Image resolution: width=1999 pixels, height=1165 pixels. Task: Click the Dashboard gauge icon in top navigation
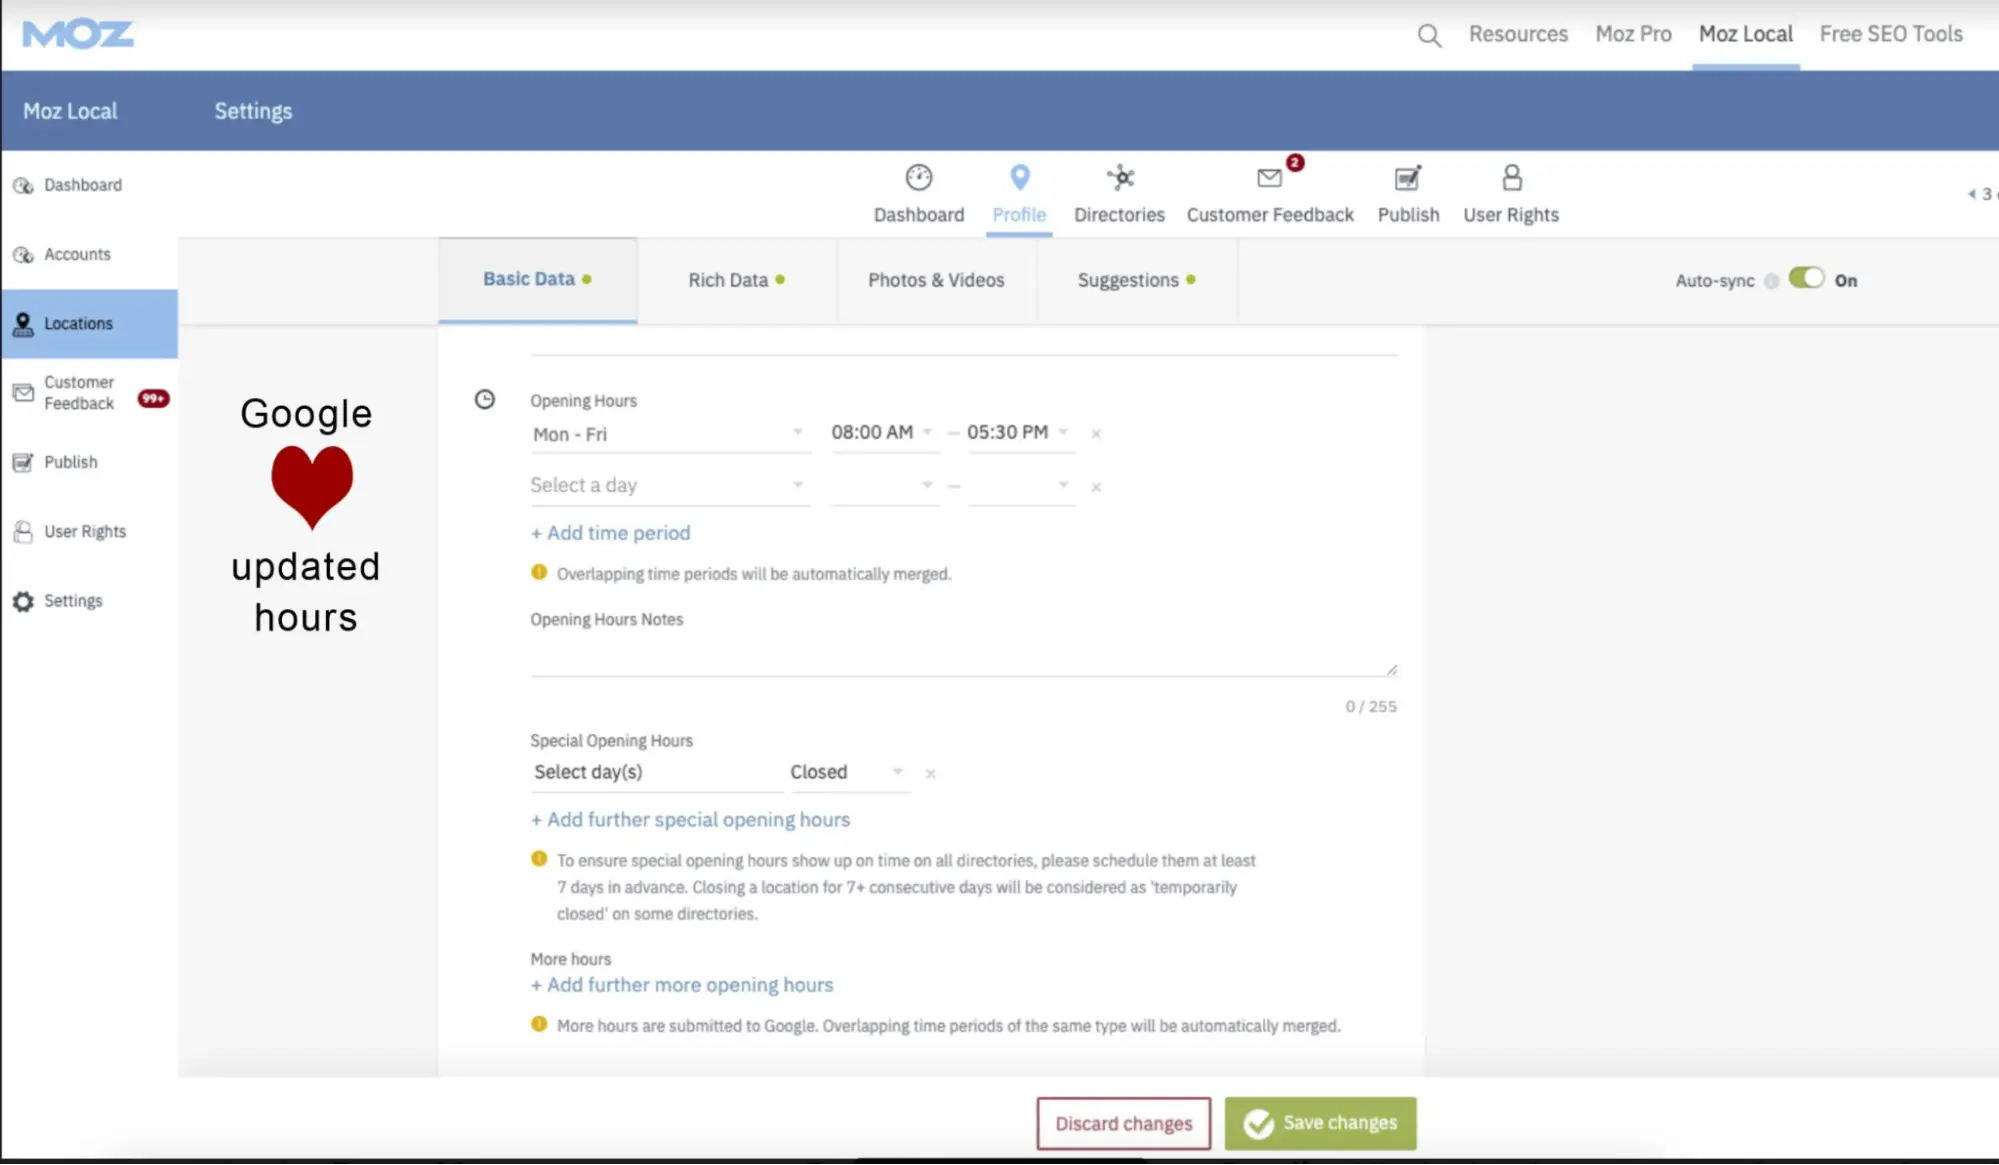click(918, 179)
